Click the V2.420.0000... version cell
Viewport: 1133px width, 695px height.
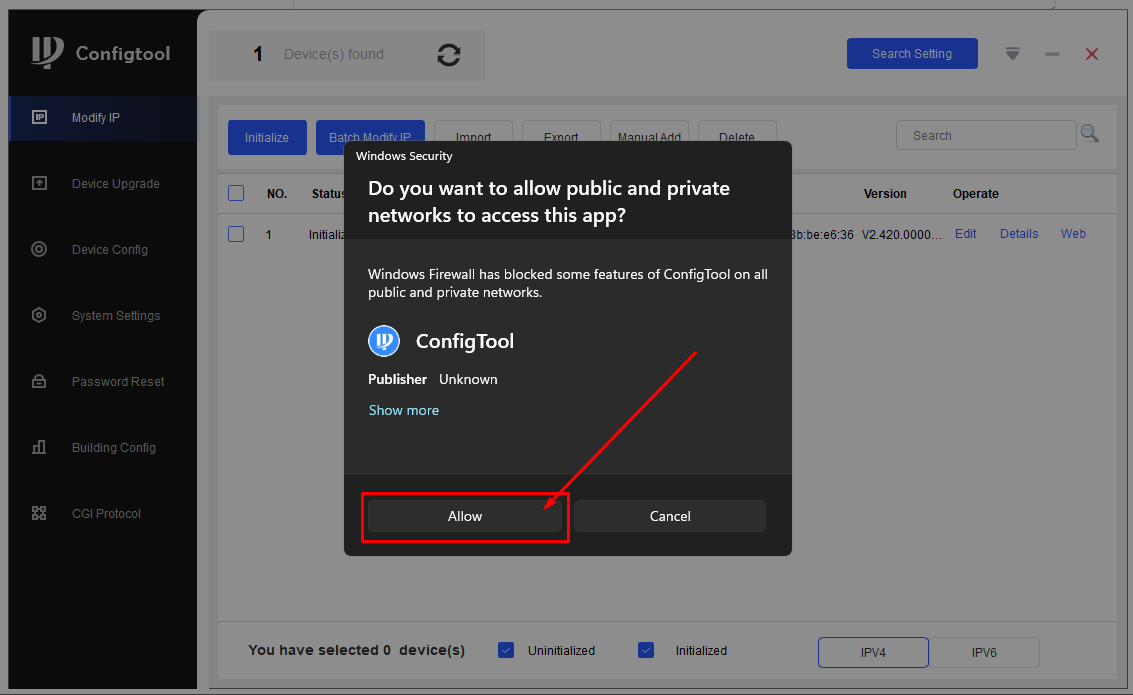coord(902,235)
